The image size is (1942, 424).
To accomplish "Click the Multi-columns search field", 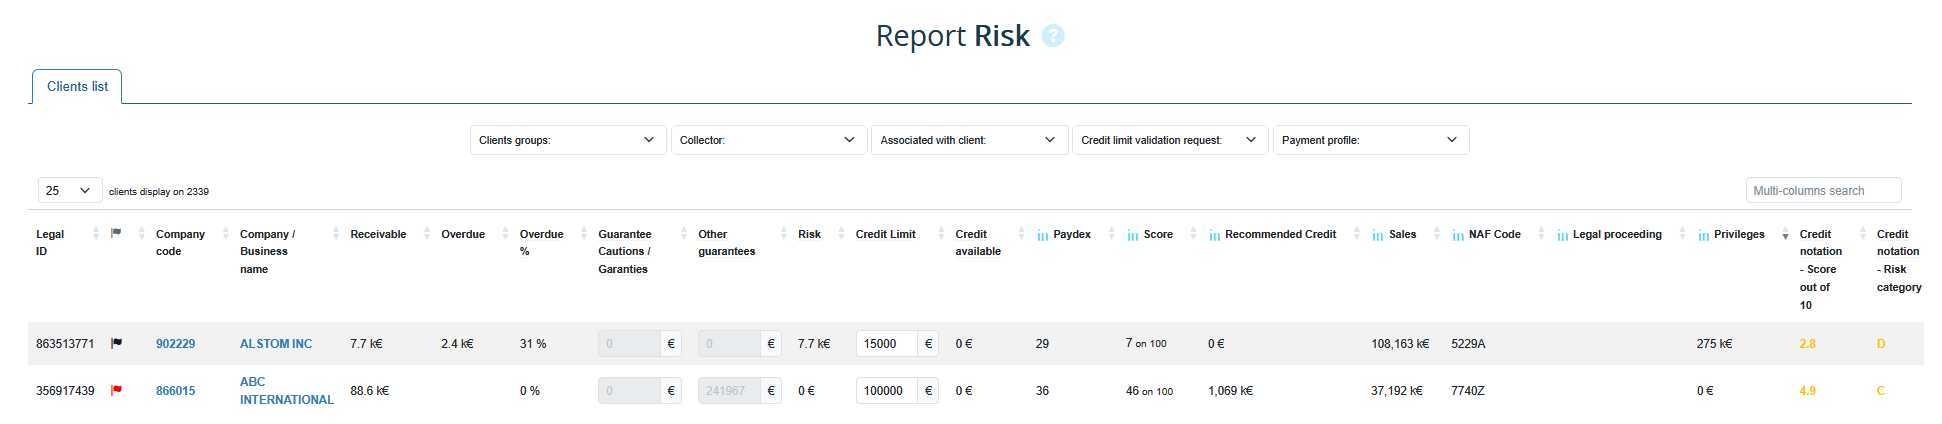I will (x=1823, y=190).
